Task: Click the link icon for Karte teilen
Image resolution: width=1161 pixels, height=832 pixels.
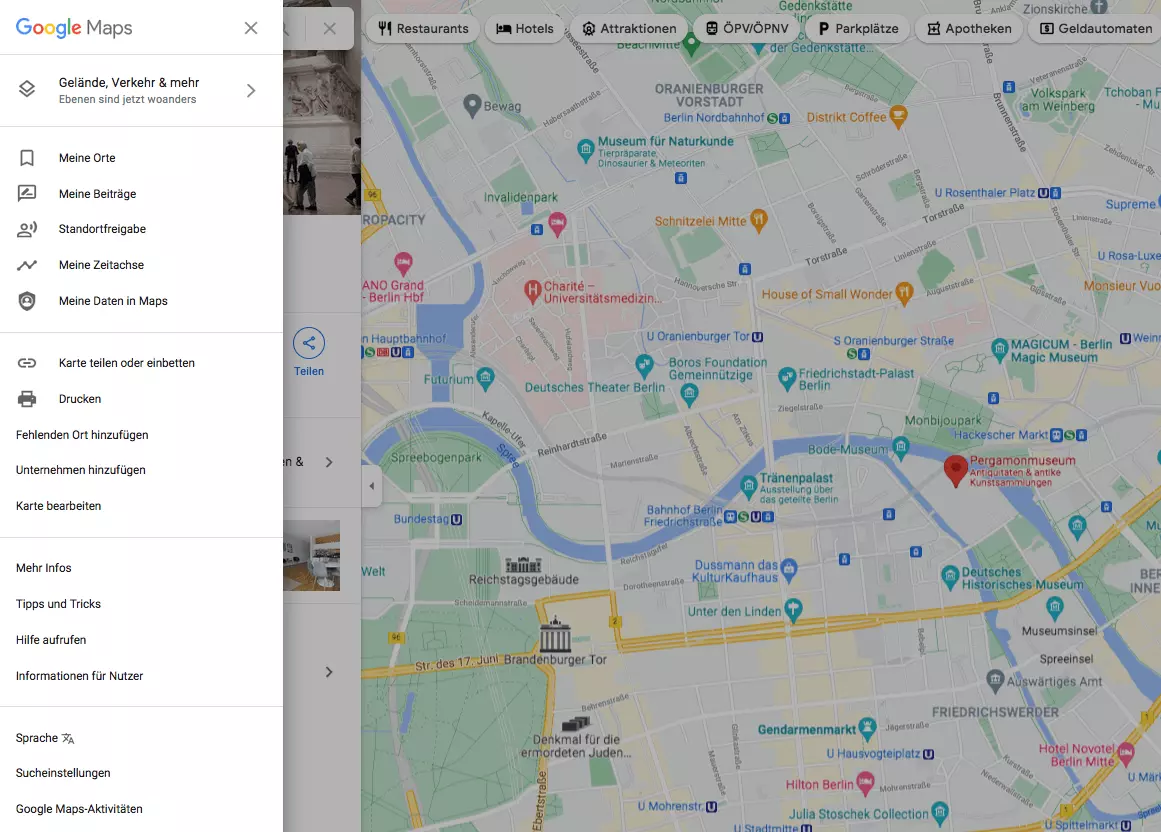Action: (x=27, y=363)
